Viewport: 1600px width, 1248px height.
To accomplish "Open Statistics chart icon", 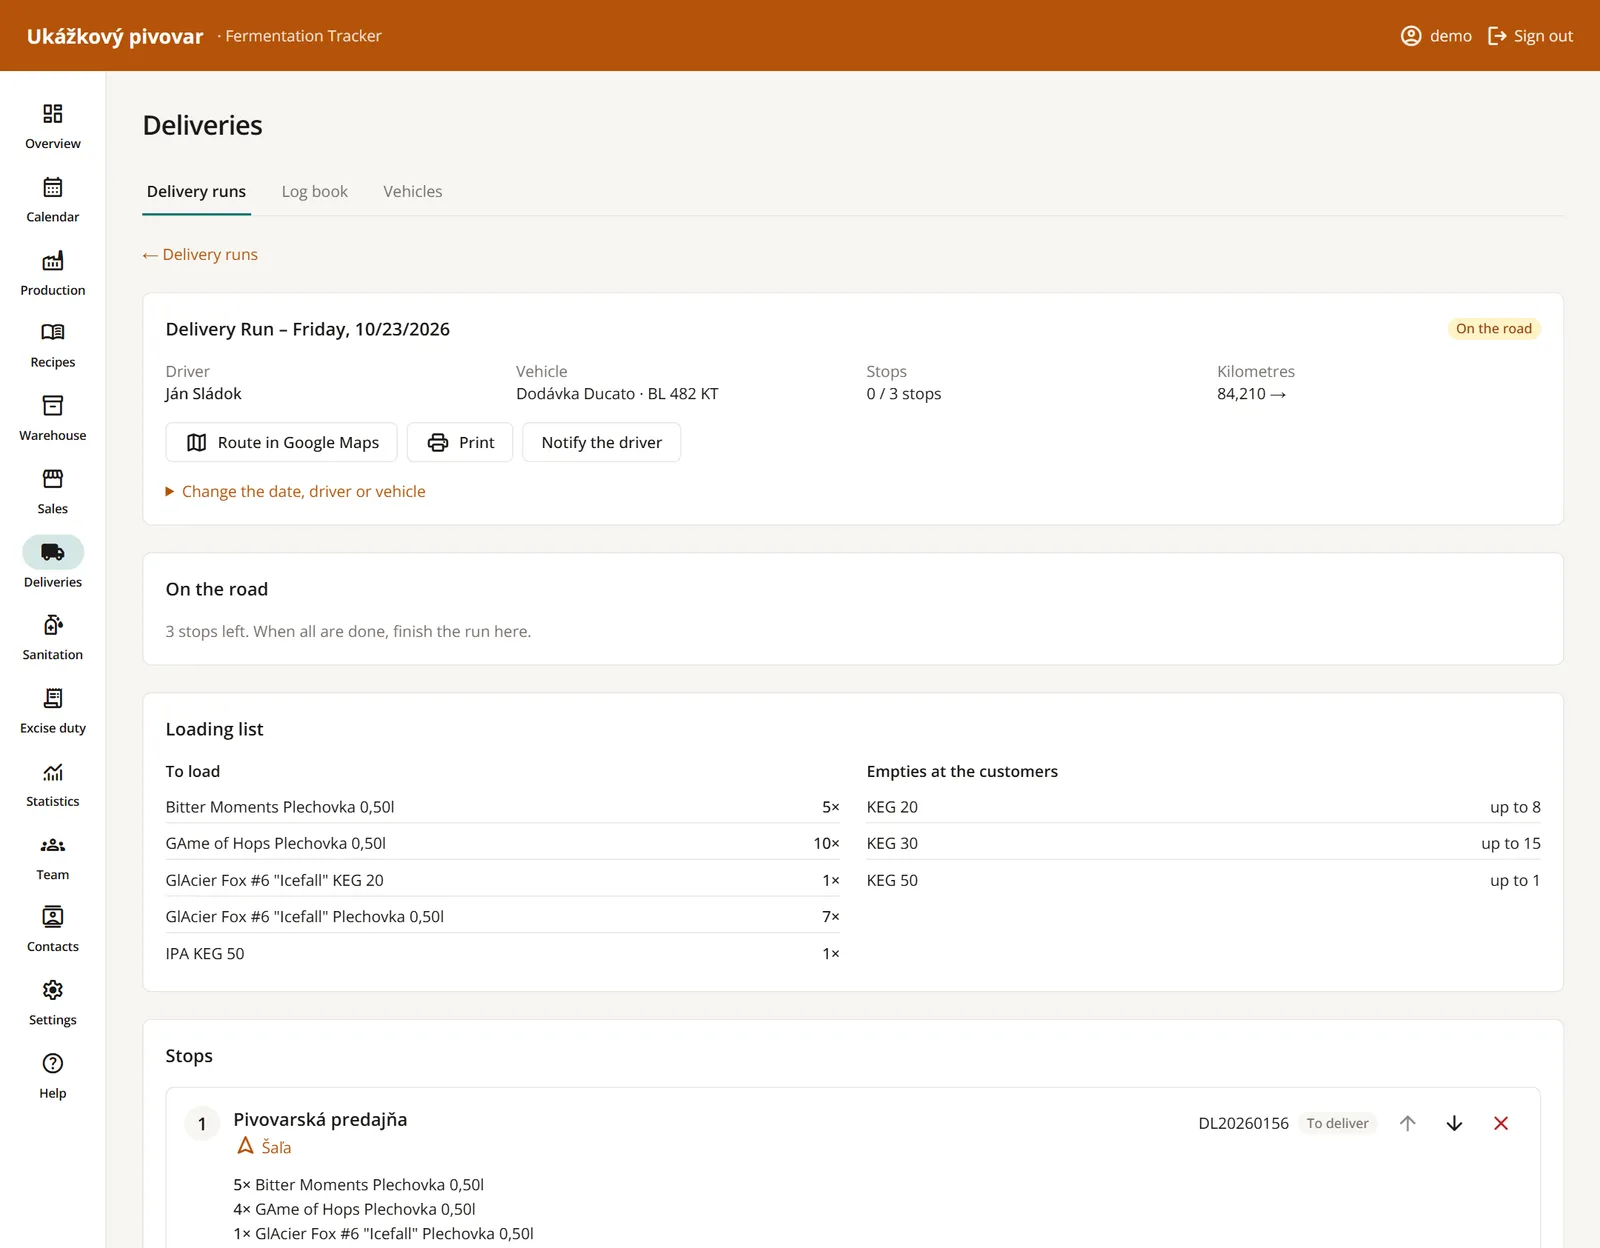I will pos(53,772).
